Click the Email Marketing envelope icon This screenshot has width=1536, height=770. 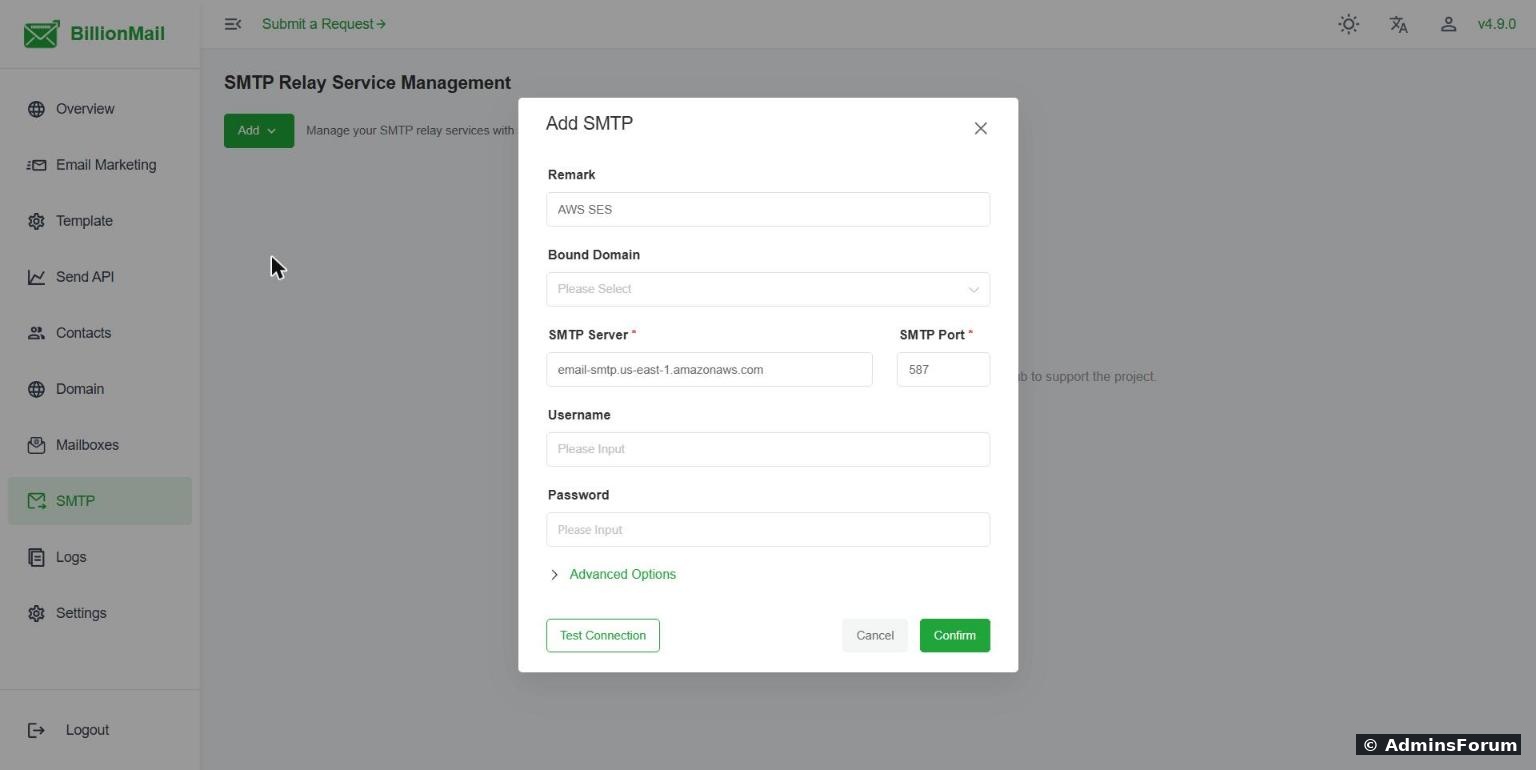tap(36, 165)
